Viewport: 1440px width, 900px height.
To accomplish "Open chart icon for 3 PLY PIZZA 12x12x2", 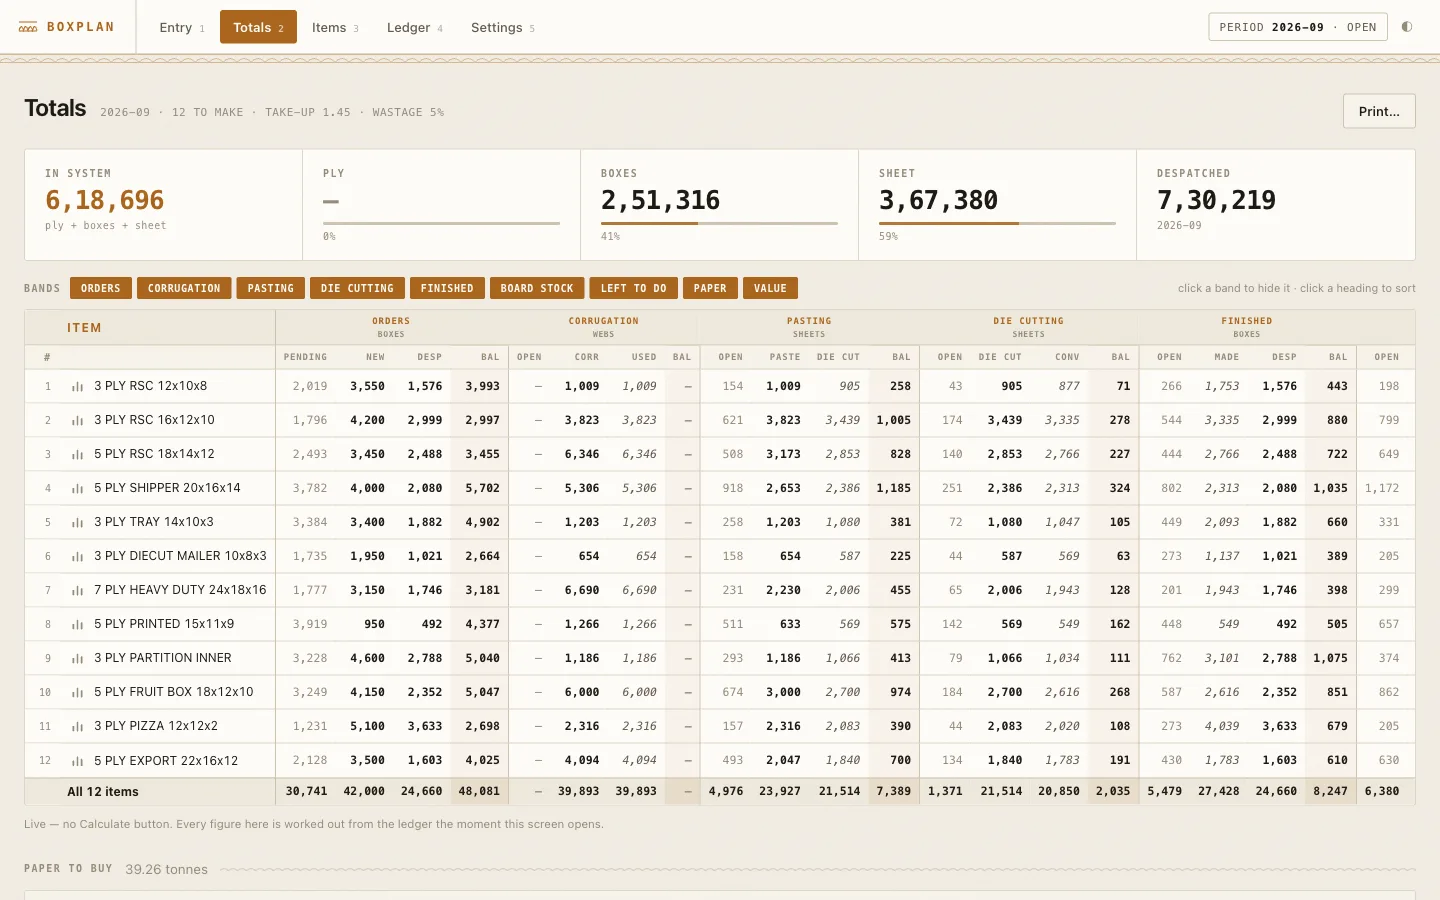I will pyautogui.click(x=77, y=726).
